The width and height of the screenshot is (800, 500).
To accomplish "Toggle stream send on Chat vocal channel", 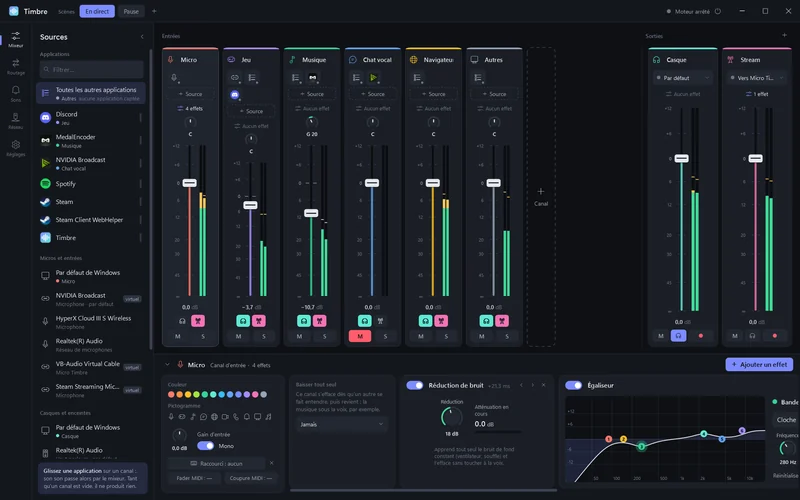I will (x=380, y=321).
